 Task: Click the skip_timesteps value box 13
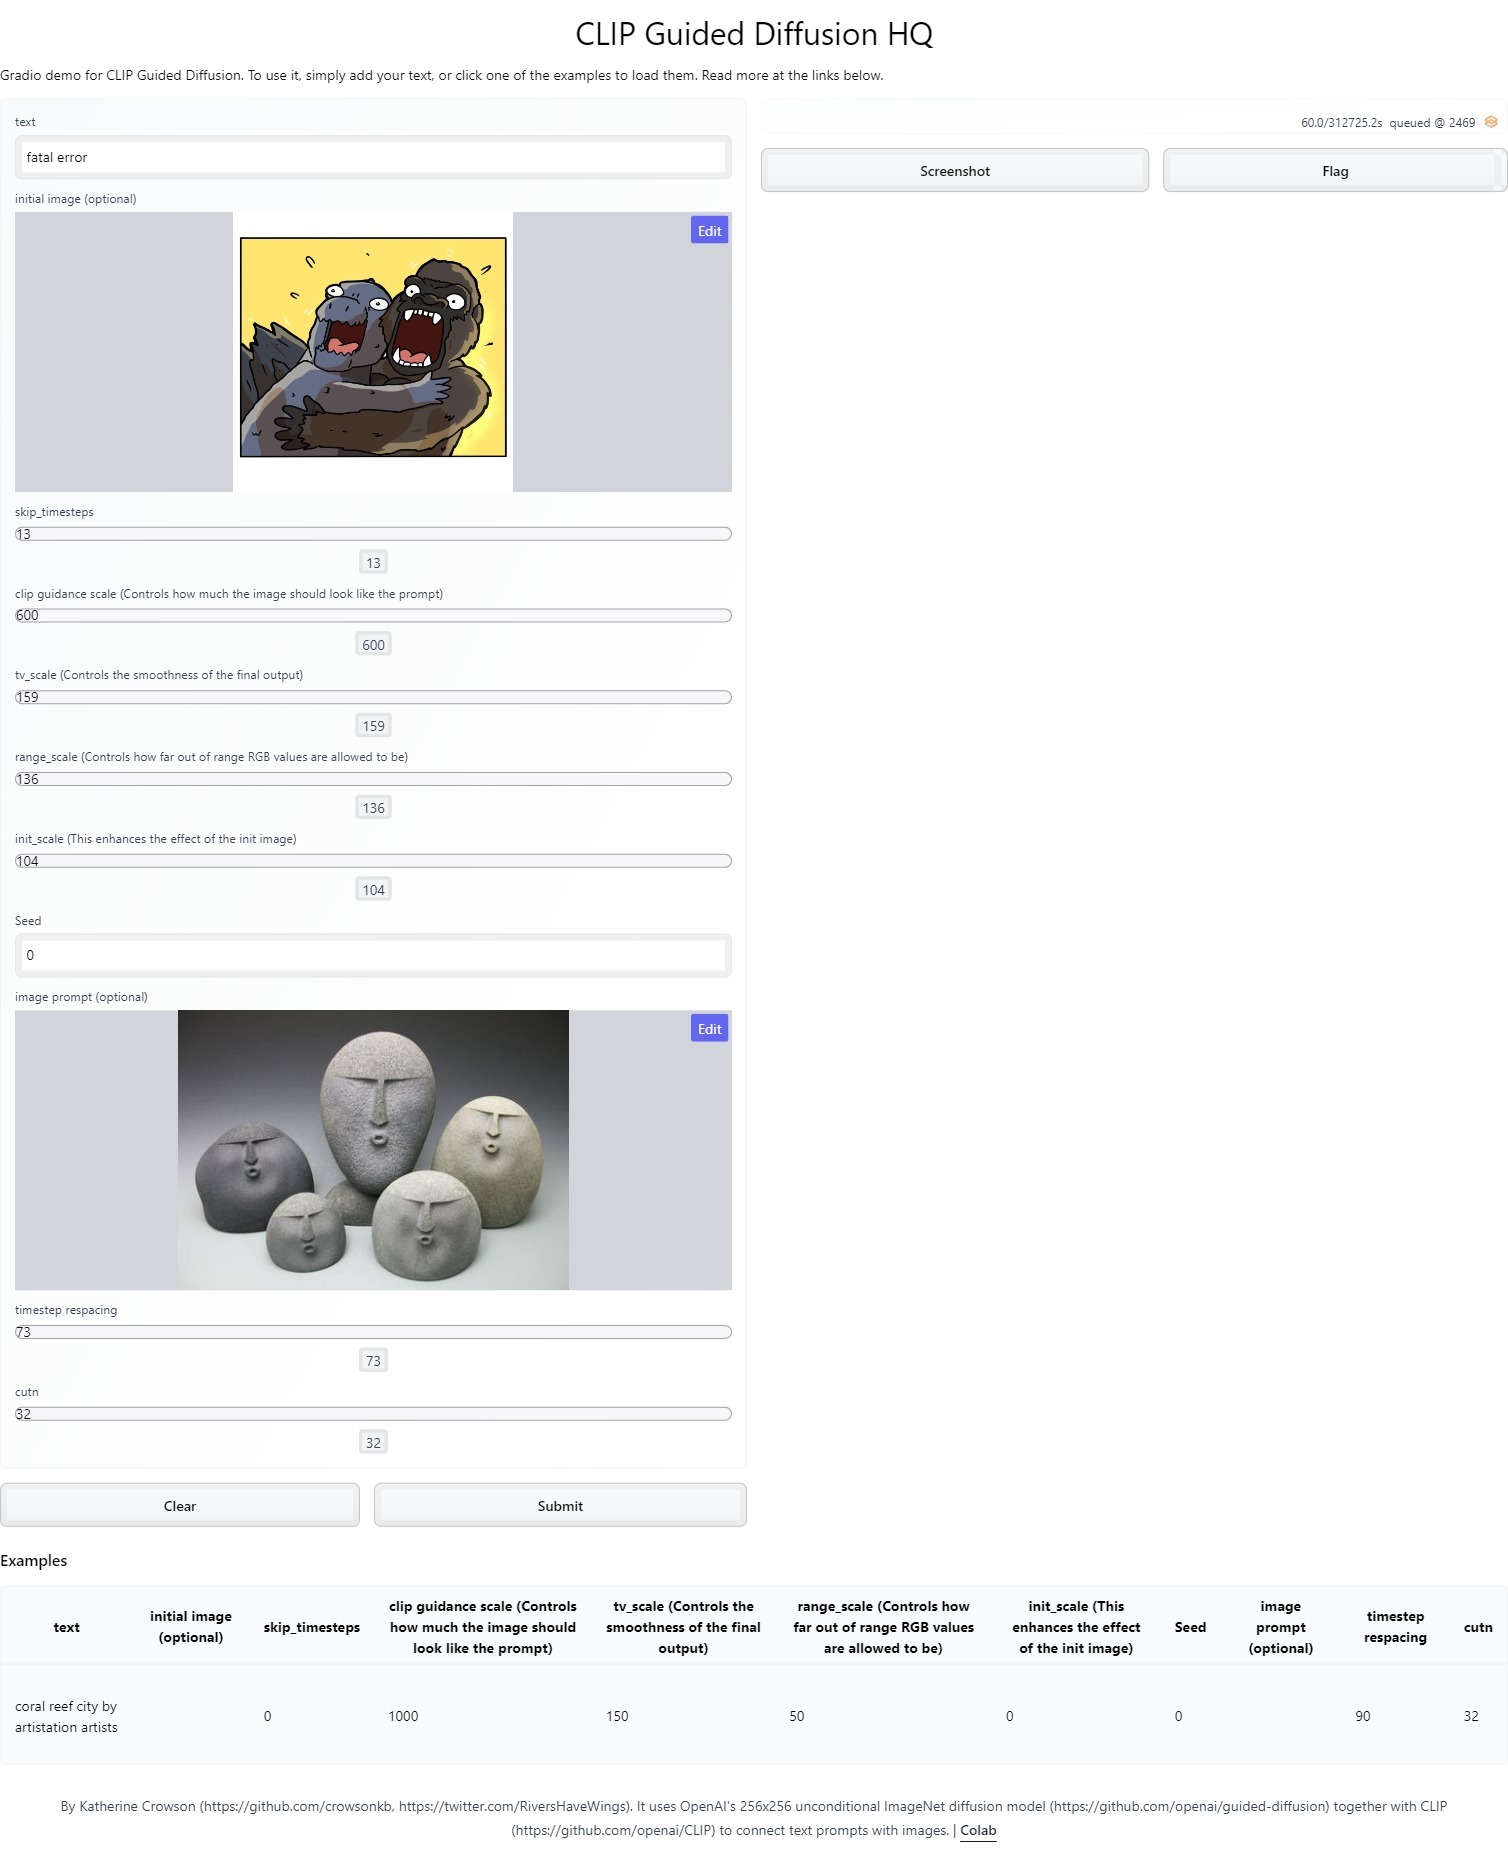coord(373,563)
